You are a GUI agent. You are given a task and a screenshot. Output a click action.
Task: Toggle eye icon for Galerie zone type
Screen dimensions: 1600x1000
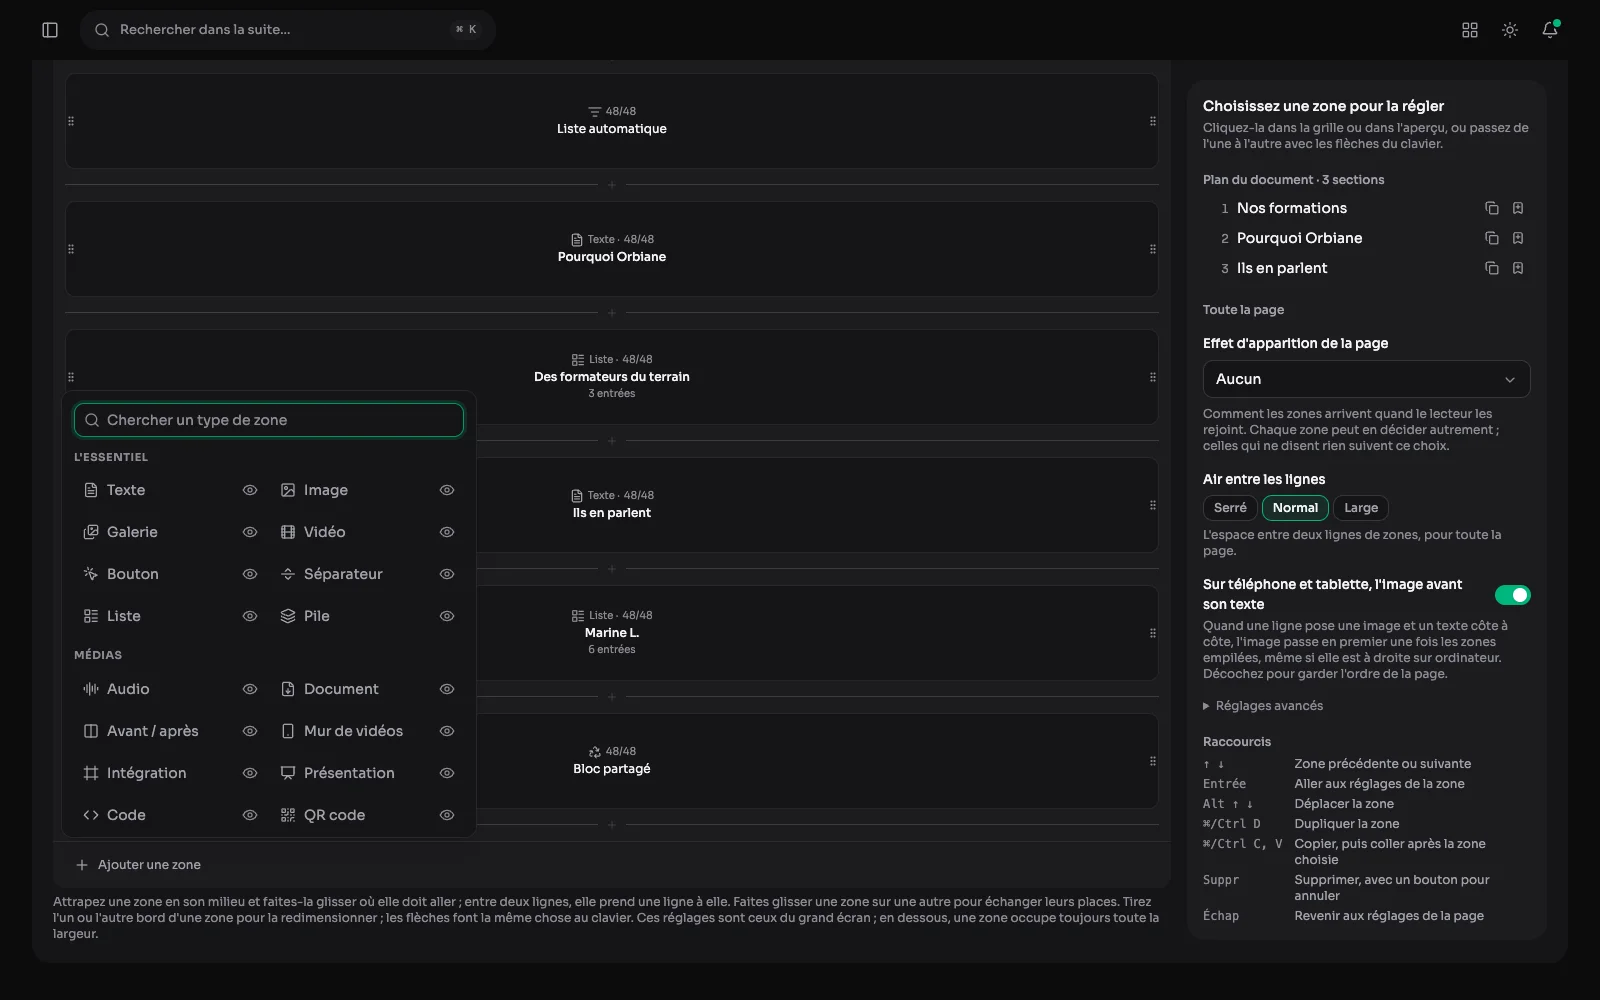click(x=250, y=532)
